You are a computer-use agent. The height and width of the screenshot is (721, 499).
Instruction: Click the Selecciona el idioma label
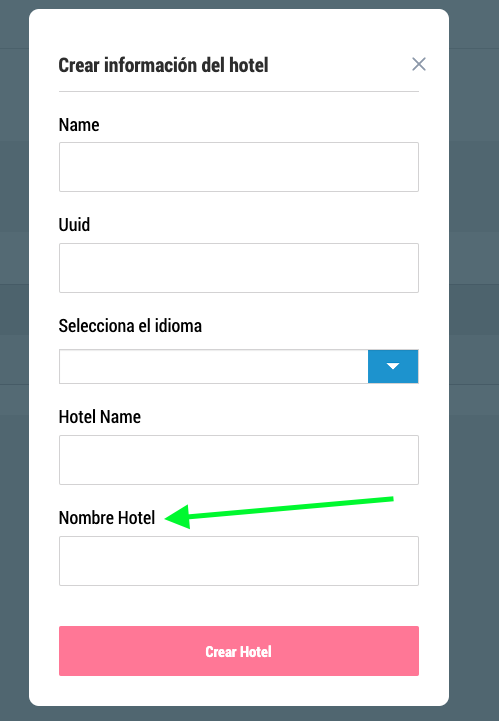pos(130,326)
